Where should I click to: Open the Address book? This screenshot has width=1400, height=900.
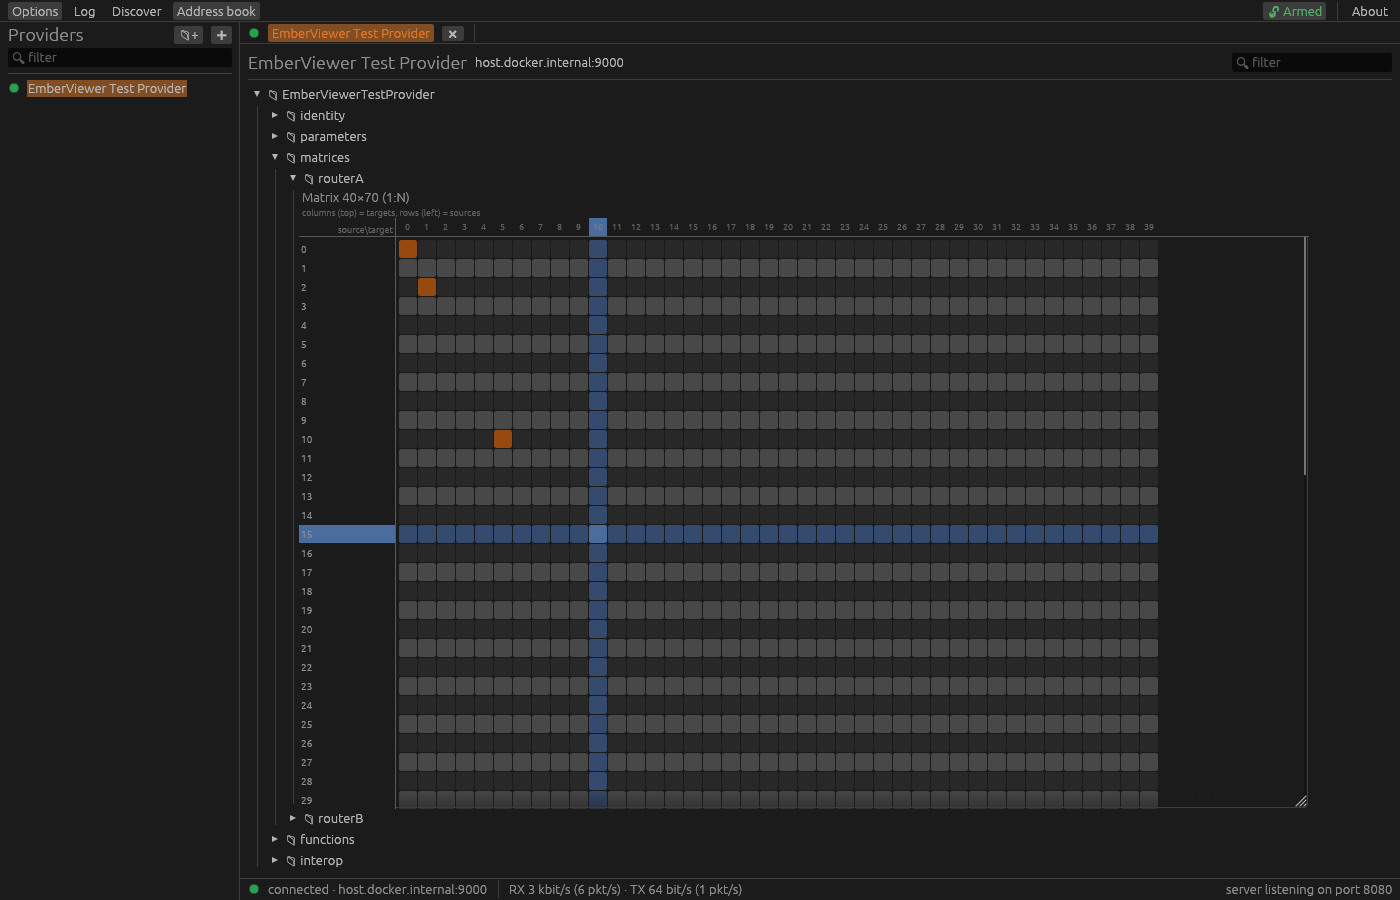(216, 11)
